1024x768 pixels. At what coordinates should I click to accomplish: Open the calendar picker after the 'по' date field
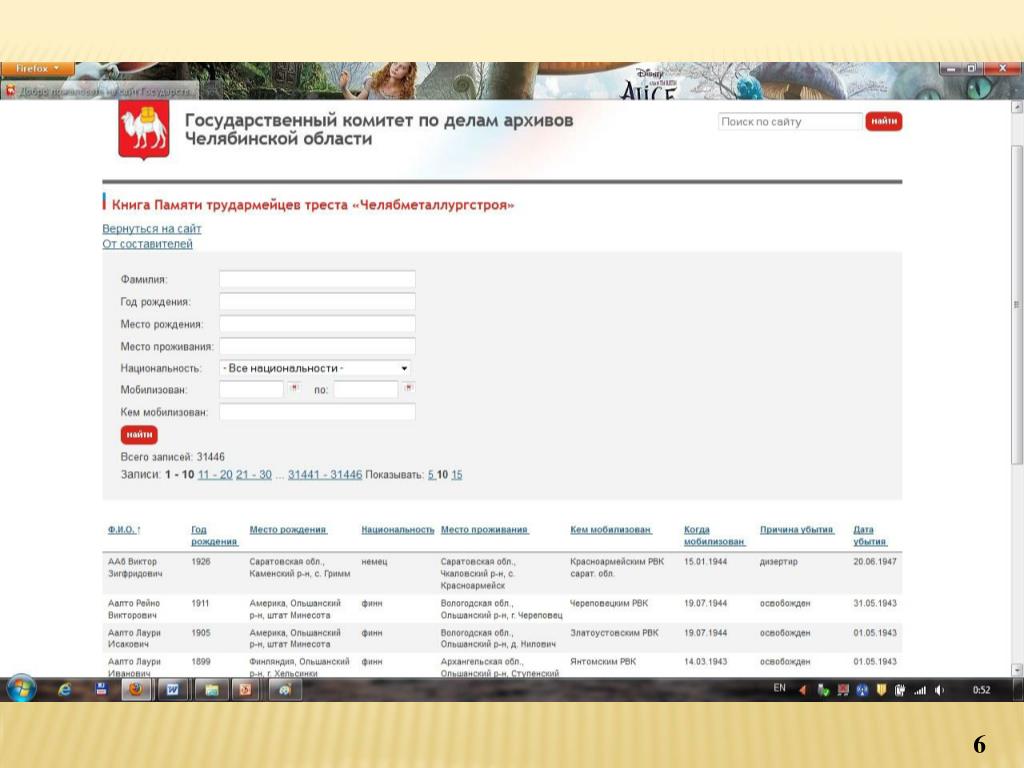[409, 388]
